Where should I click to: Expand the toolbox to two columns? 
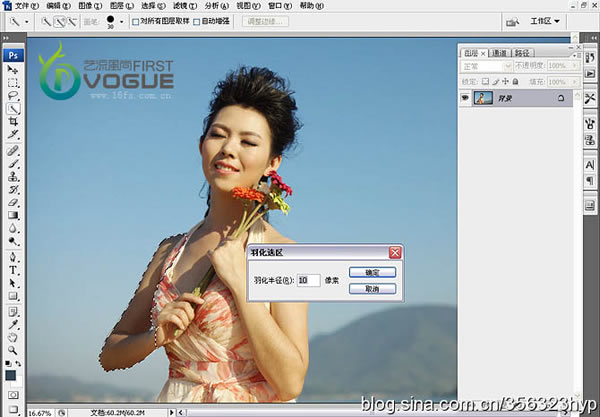pos(6,38)
